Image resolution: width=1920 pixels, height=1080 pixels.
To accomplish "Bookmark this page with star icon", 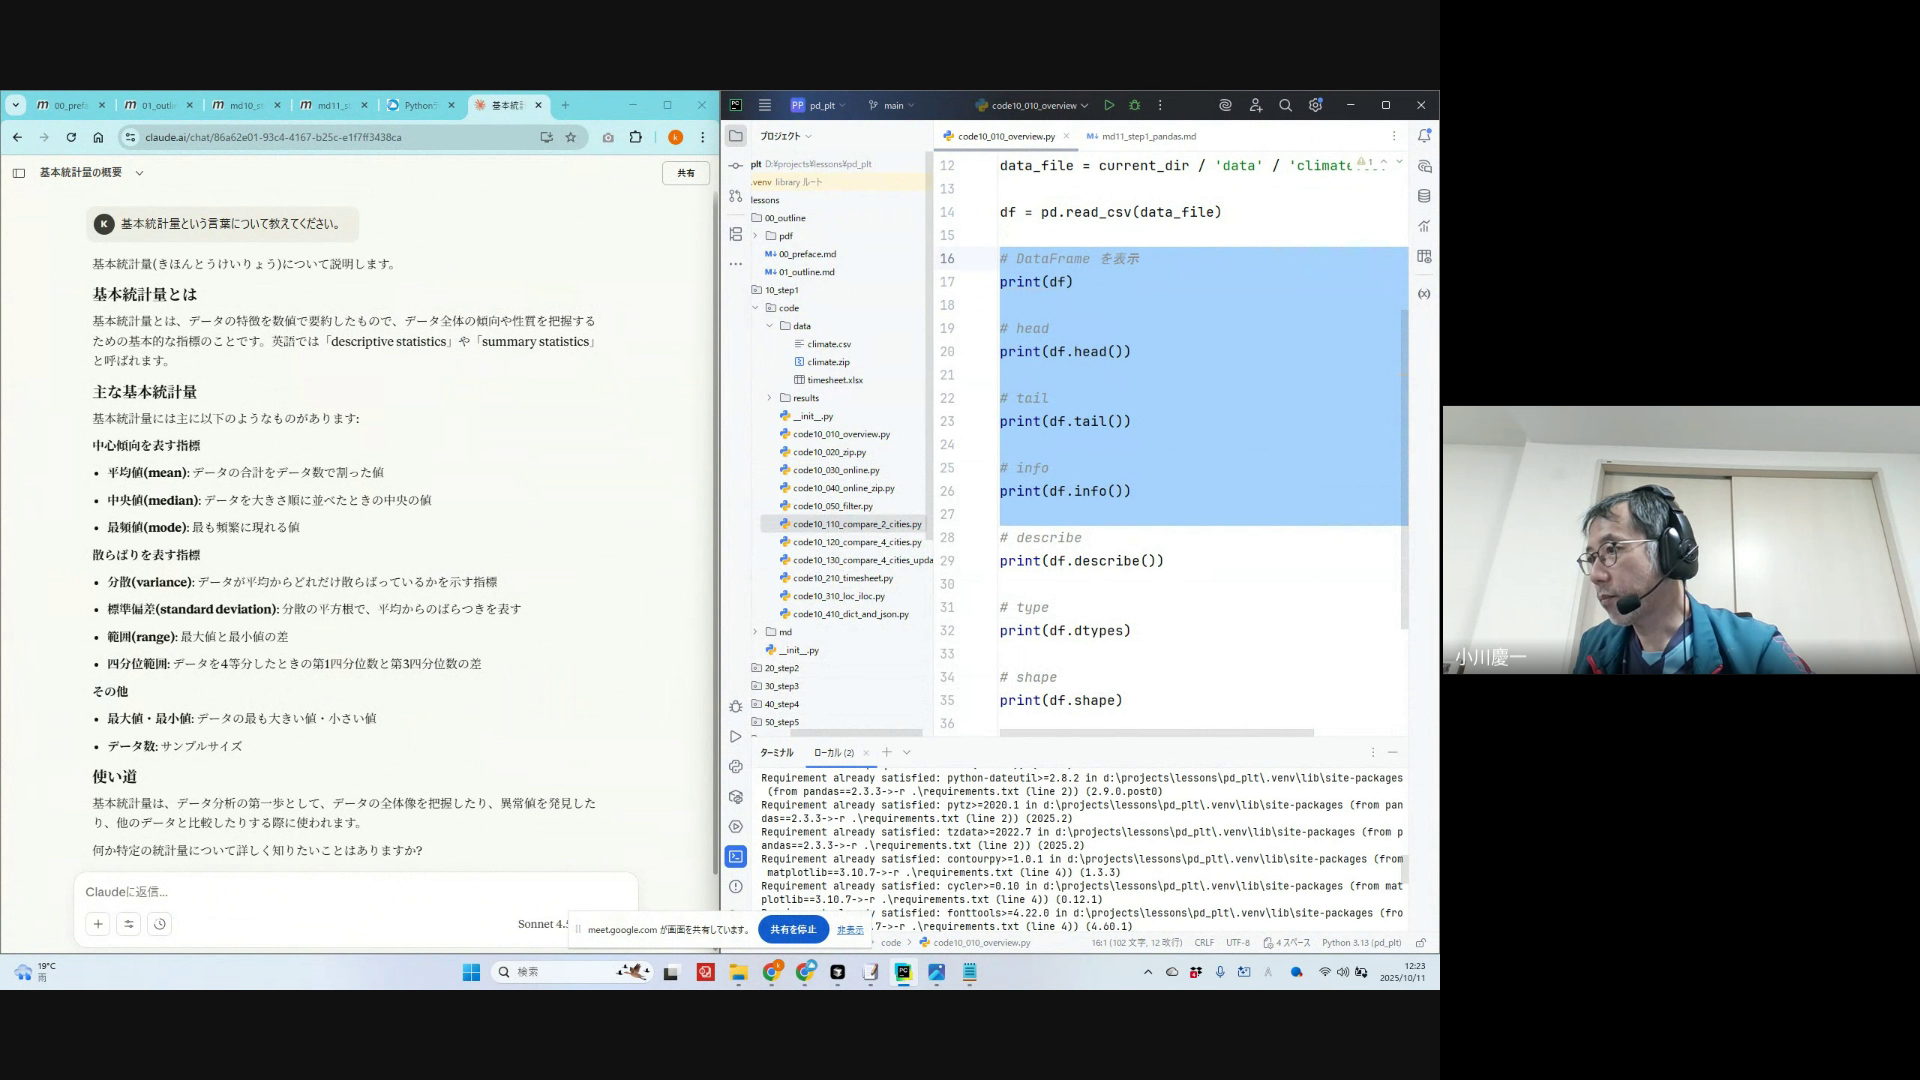I will pyautogui.click(x=571, y=137).
